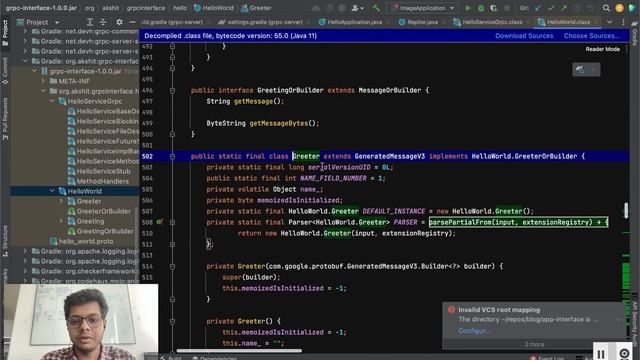The width and height of the screenshot is (640, 360).
Task: Open the Structure tool window
Action: click(5, 241)
